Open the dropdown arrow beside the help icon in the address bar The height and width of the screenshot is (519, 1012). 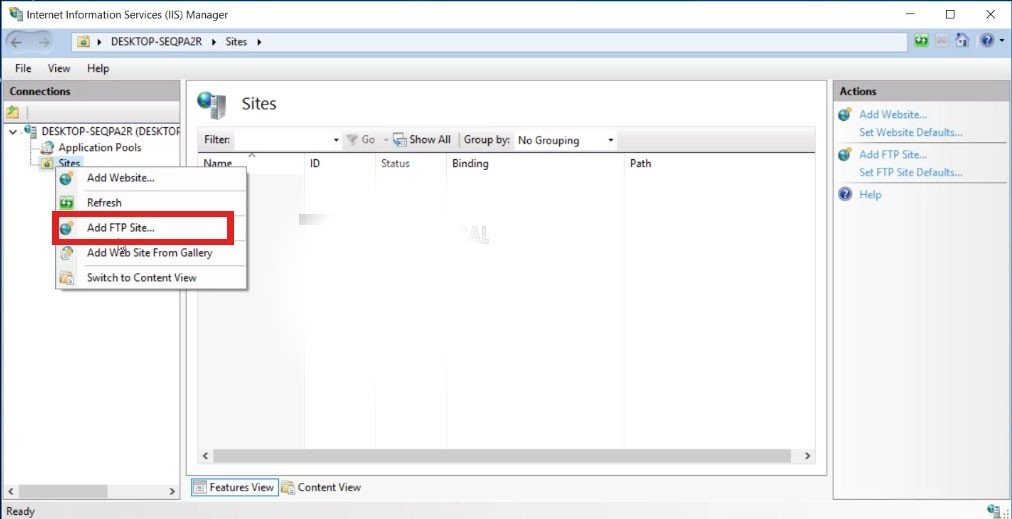coord(1002,41)
